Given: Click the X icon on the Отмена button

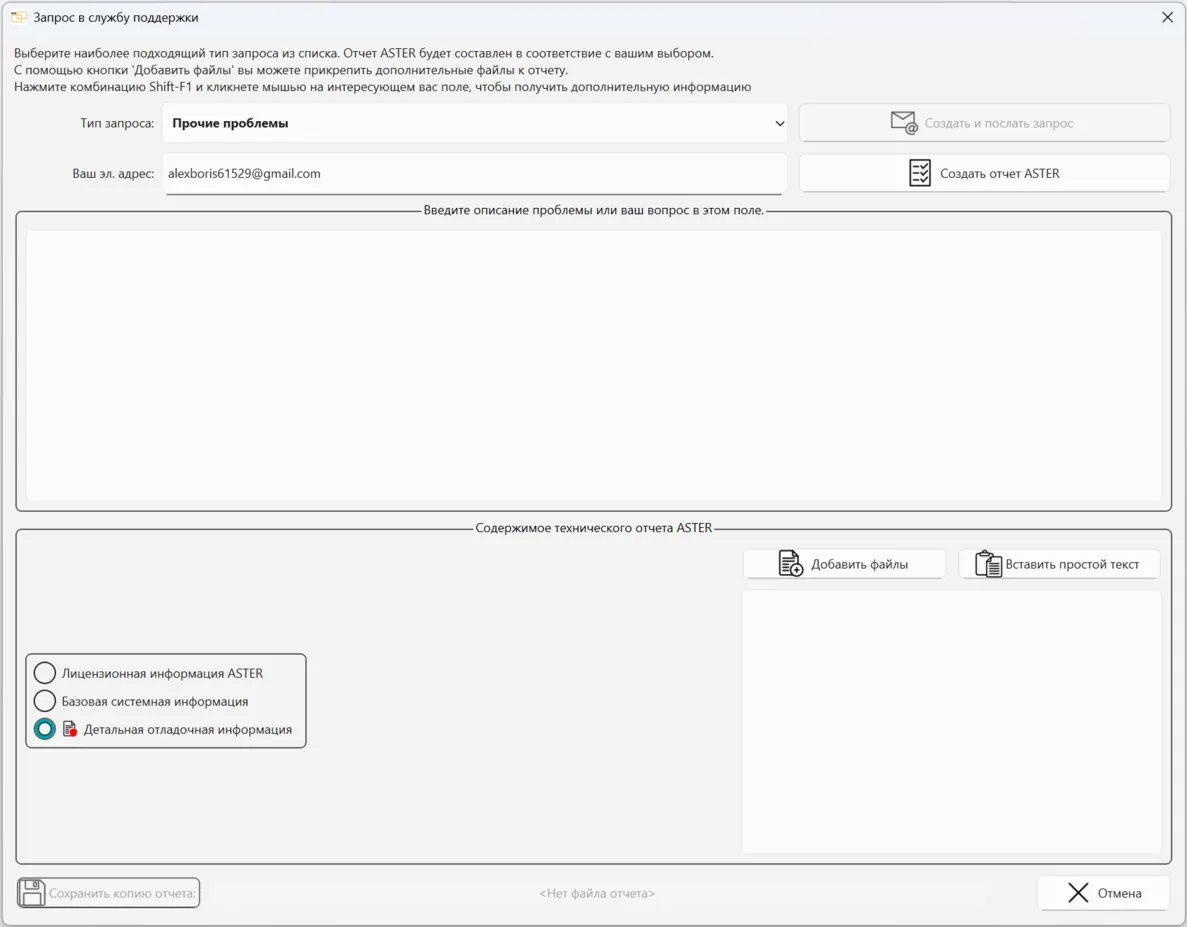Looking at the screenshot, I should tap(1078, 893).
